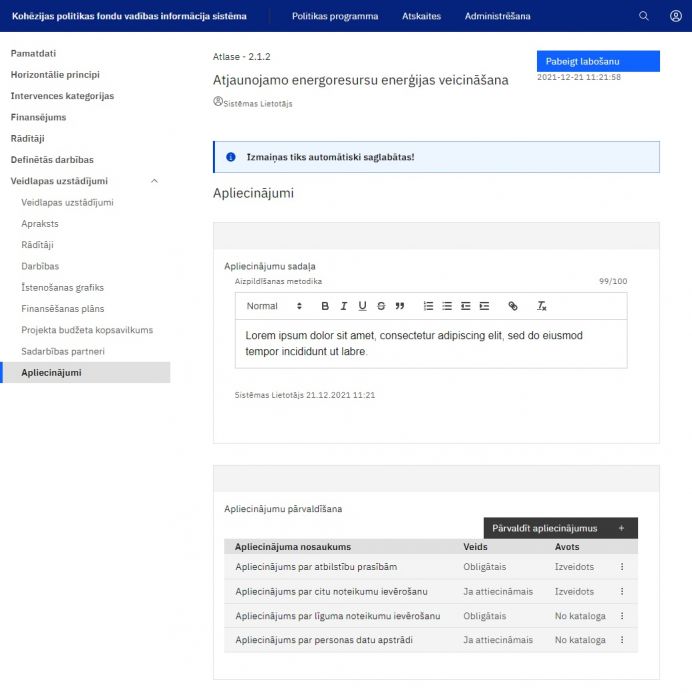Open user profile icon in header
Image resolution: width=692 pixels, height=693 pixels.
pos(676,16)
